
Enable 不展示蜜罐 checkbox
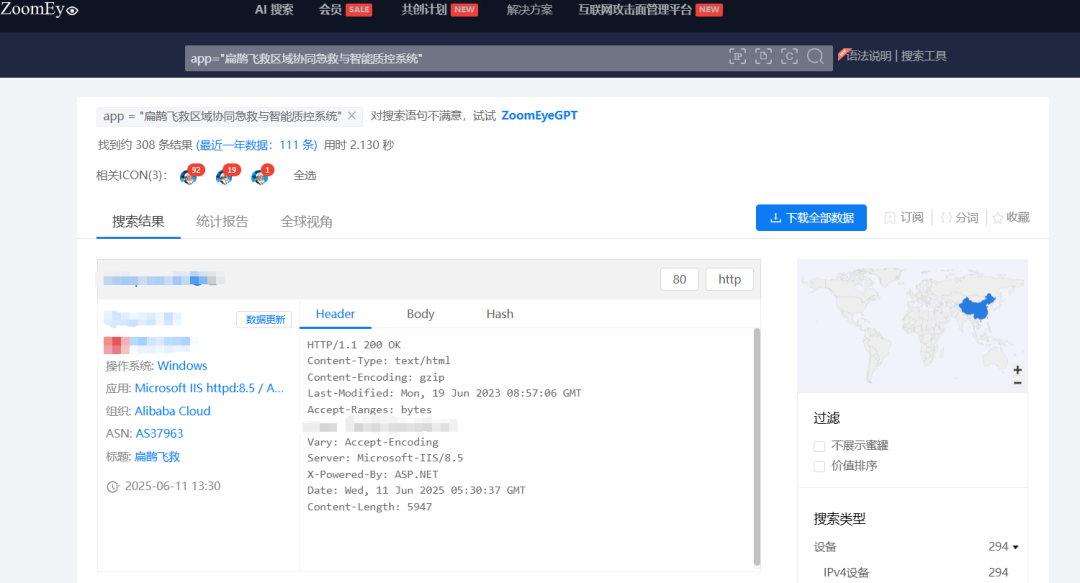pos(819,446)
